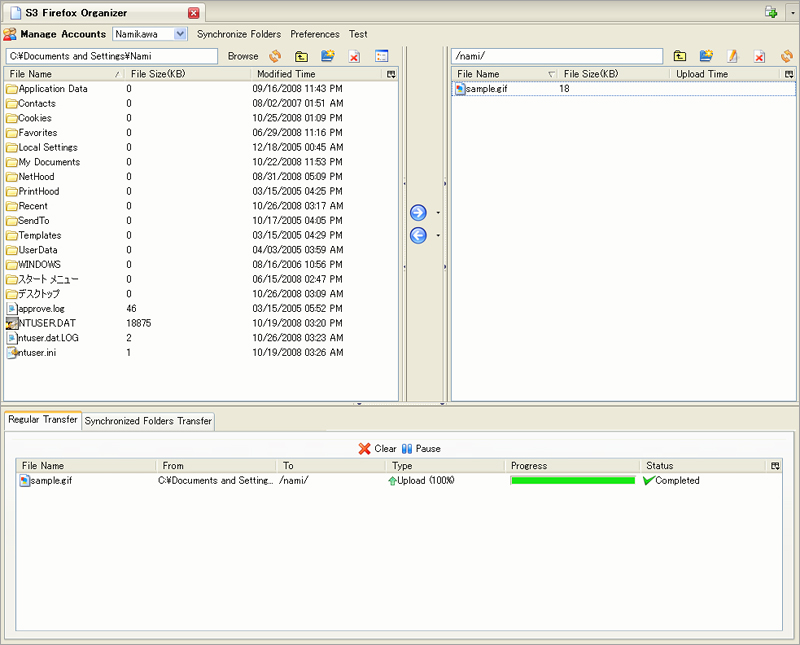Sort S3 files by File Name header
The image size is (800, 645).
505,74
